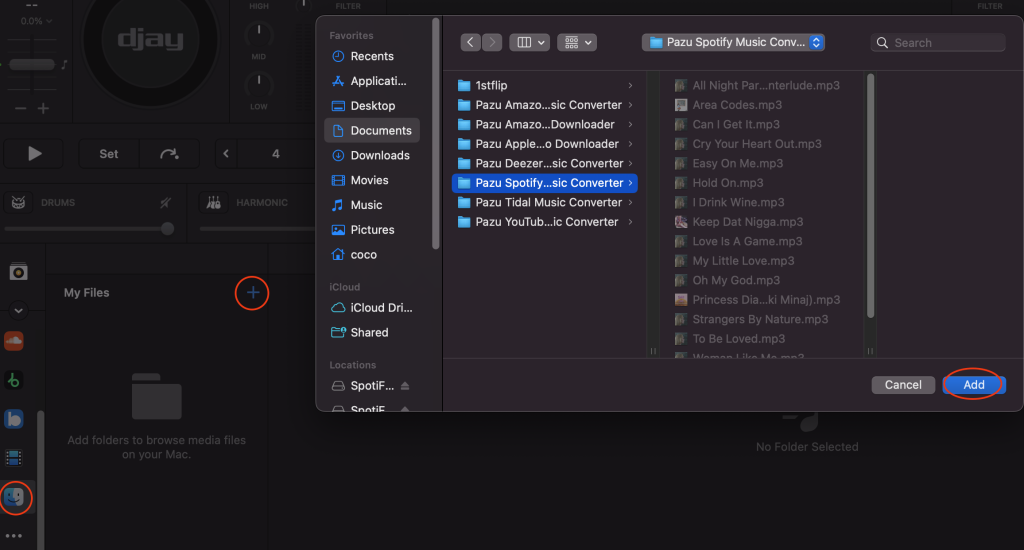Adjust the drums level slider
This screenshot has height=550, width=1024.
167,228
